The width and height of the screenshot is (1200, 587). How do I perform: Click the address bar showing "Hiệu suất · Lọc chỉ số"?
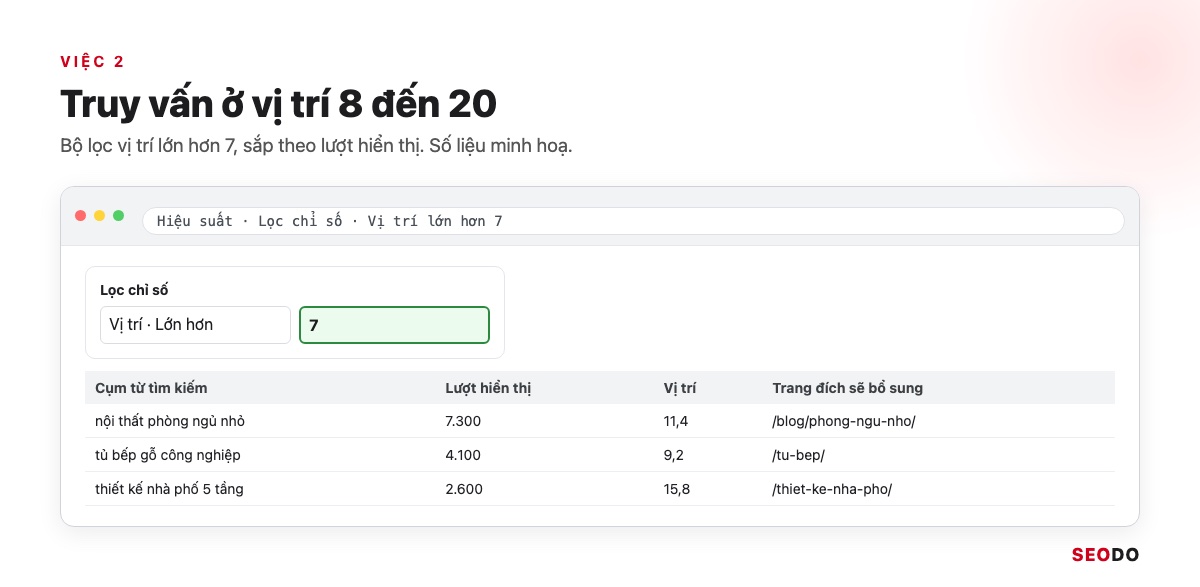coord(633,221)
